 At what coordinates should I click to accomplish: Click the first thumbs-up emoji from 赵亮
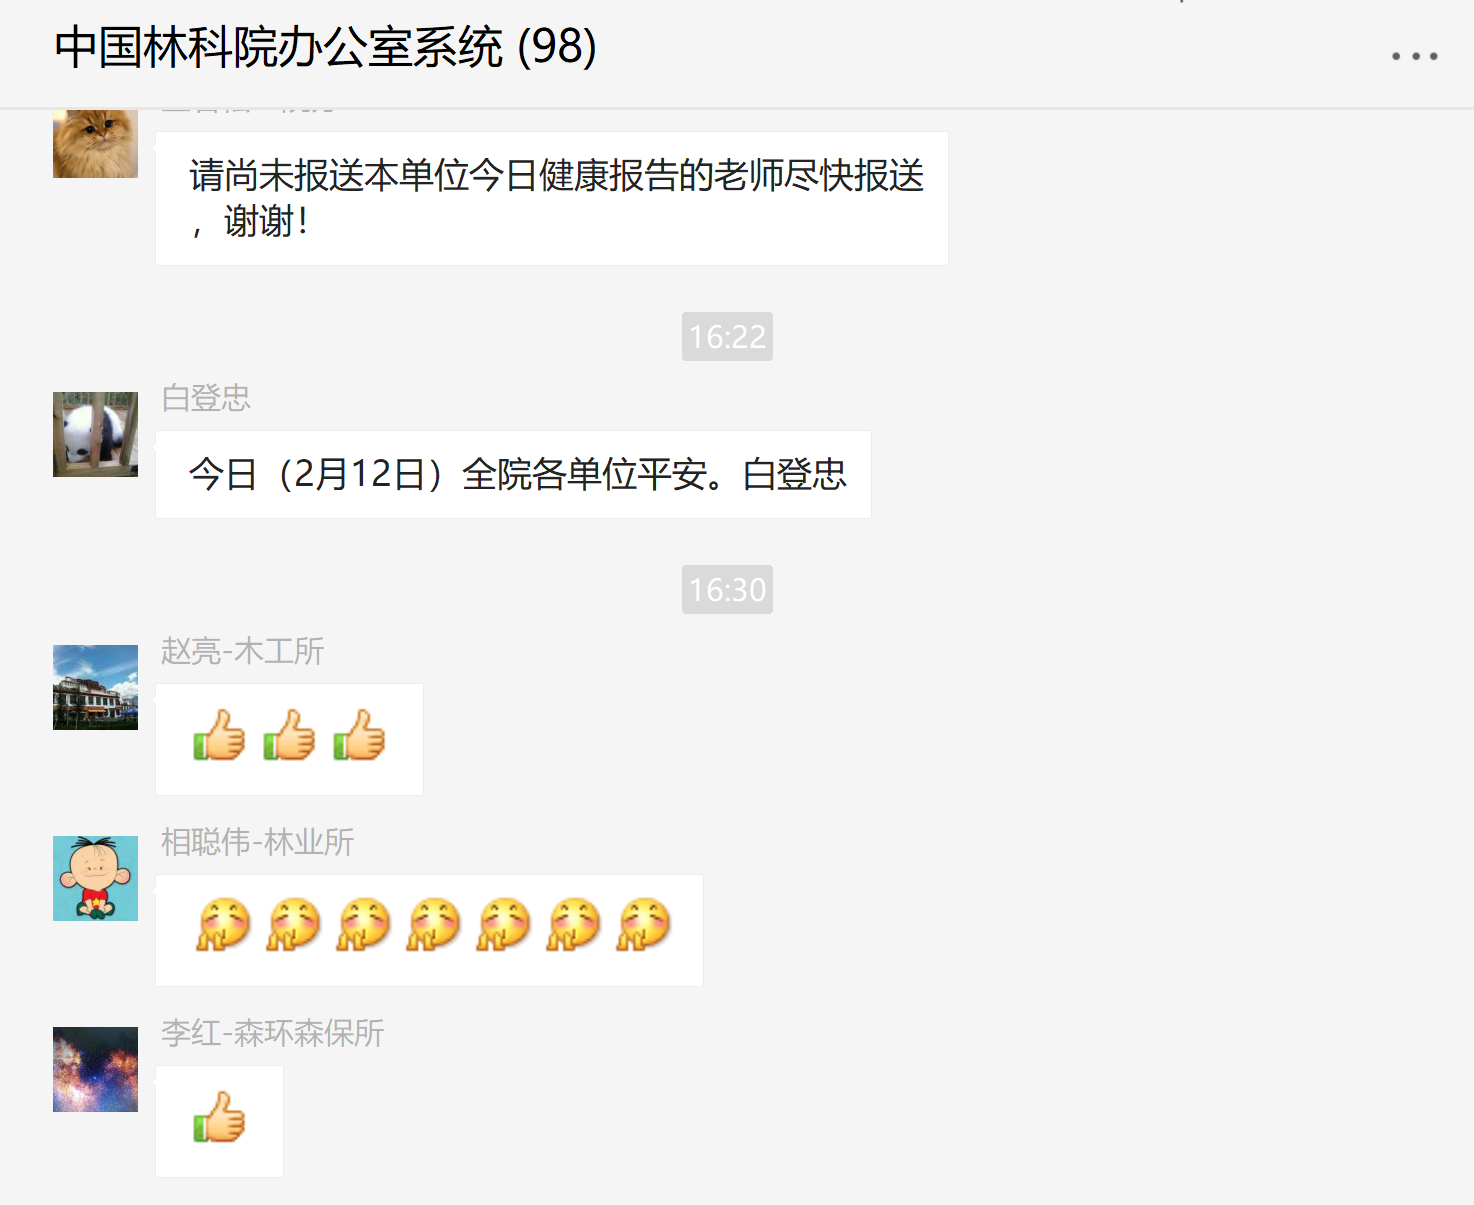pos(219,735)
